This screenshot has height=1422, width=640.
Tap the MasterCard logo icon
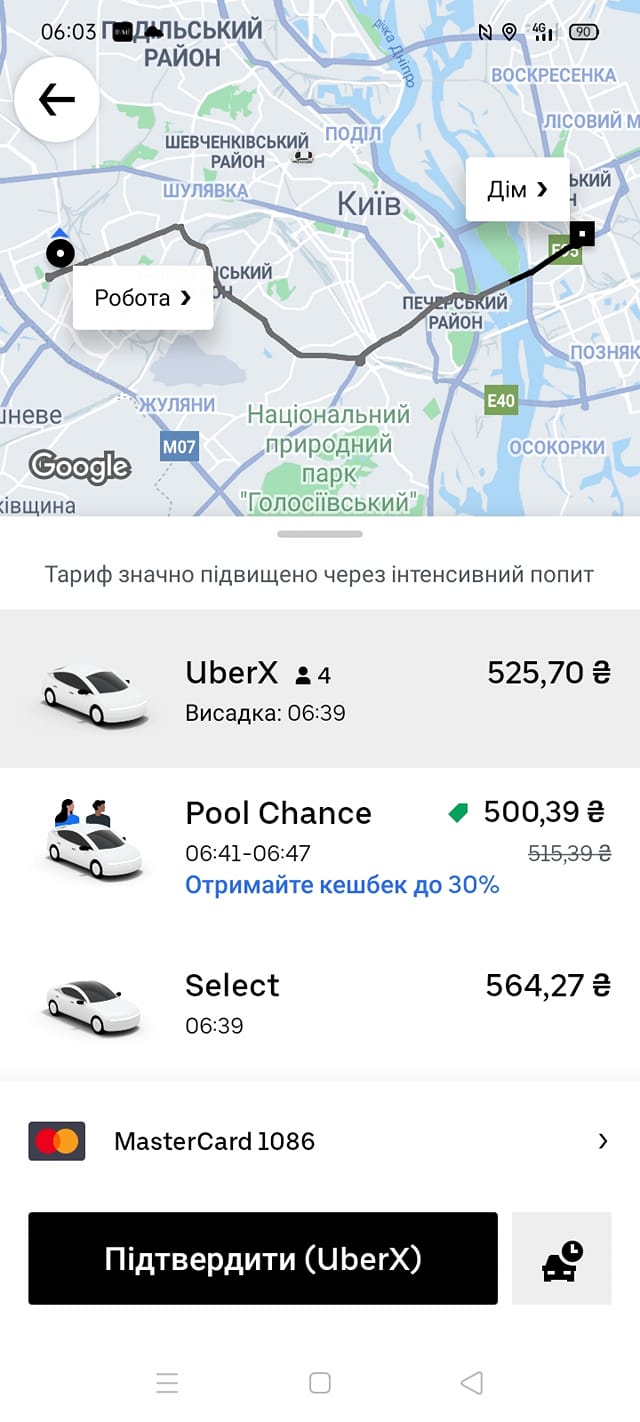(57, 1141)
